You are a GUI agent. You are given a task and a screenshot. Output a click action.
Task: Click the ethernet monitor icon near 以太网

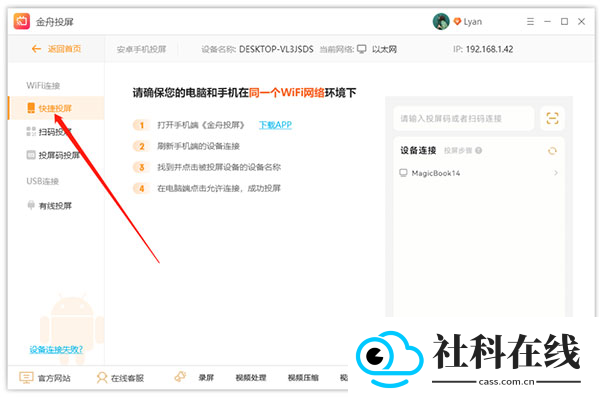362,49
